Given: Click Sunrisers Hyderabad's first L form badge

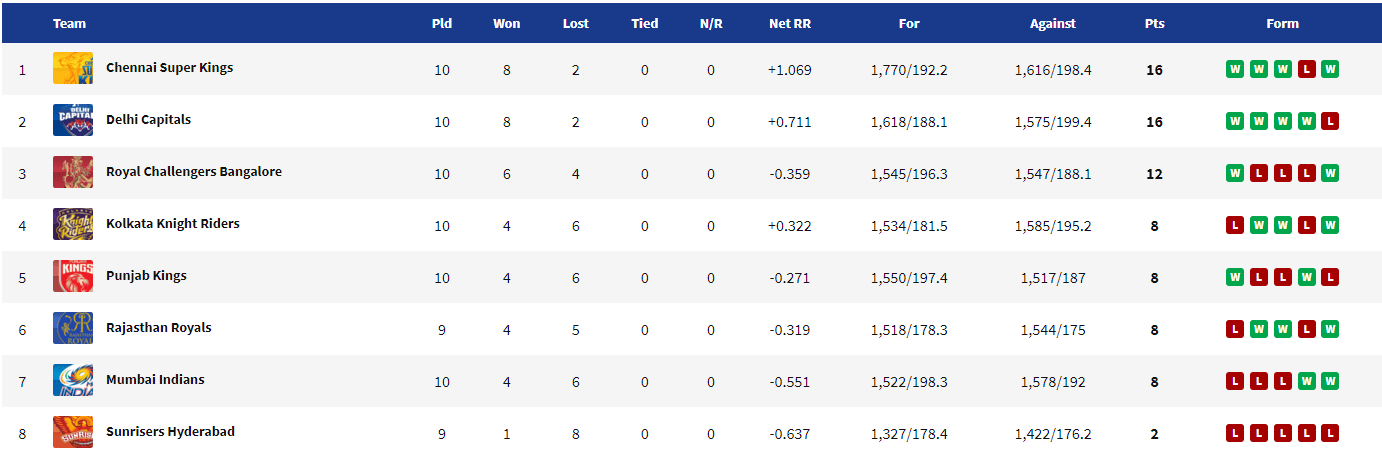Looking at the screenshot, I should pos(1235,434).
